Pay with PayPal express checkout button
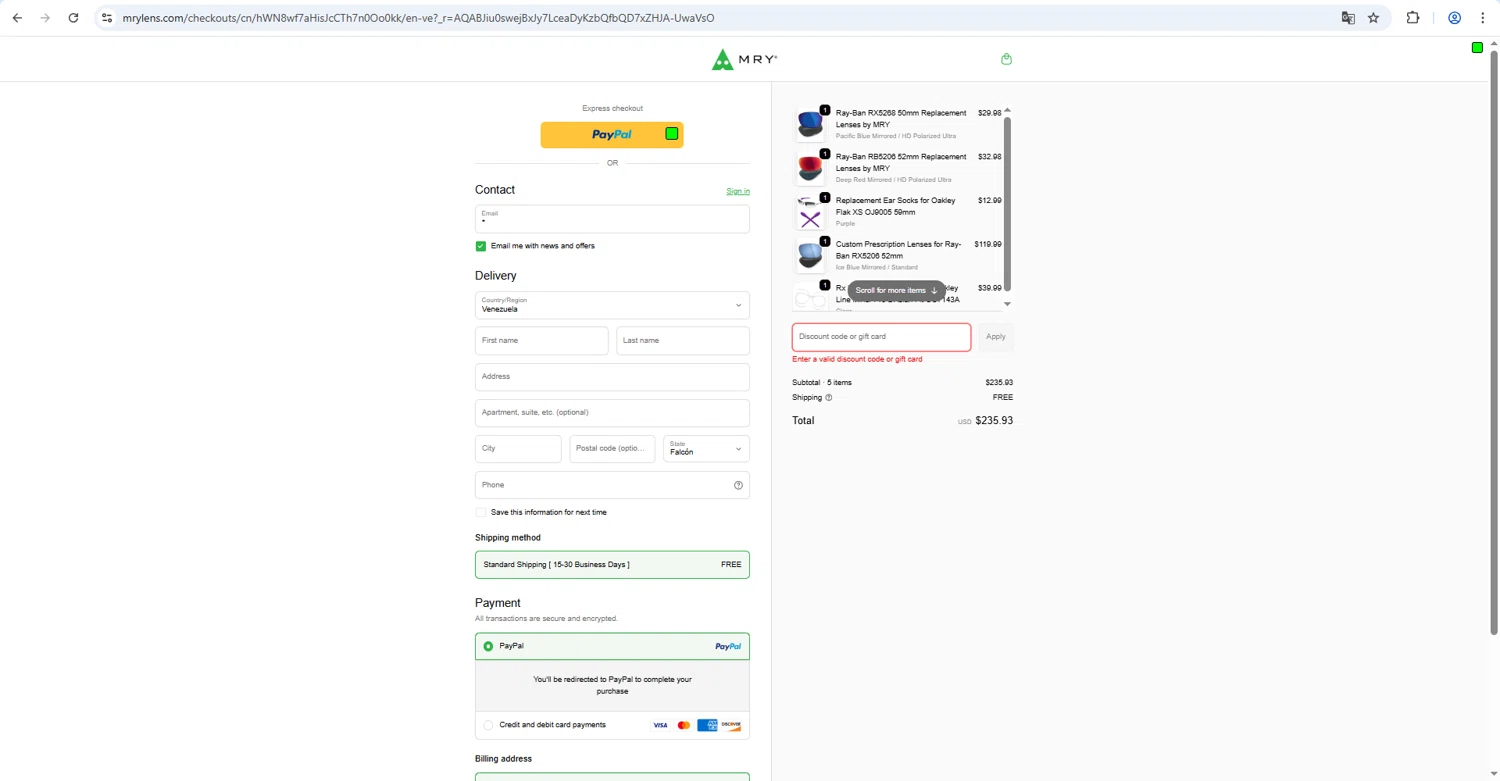The image size is (1500, 781). (612, 135)
